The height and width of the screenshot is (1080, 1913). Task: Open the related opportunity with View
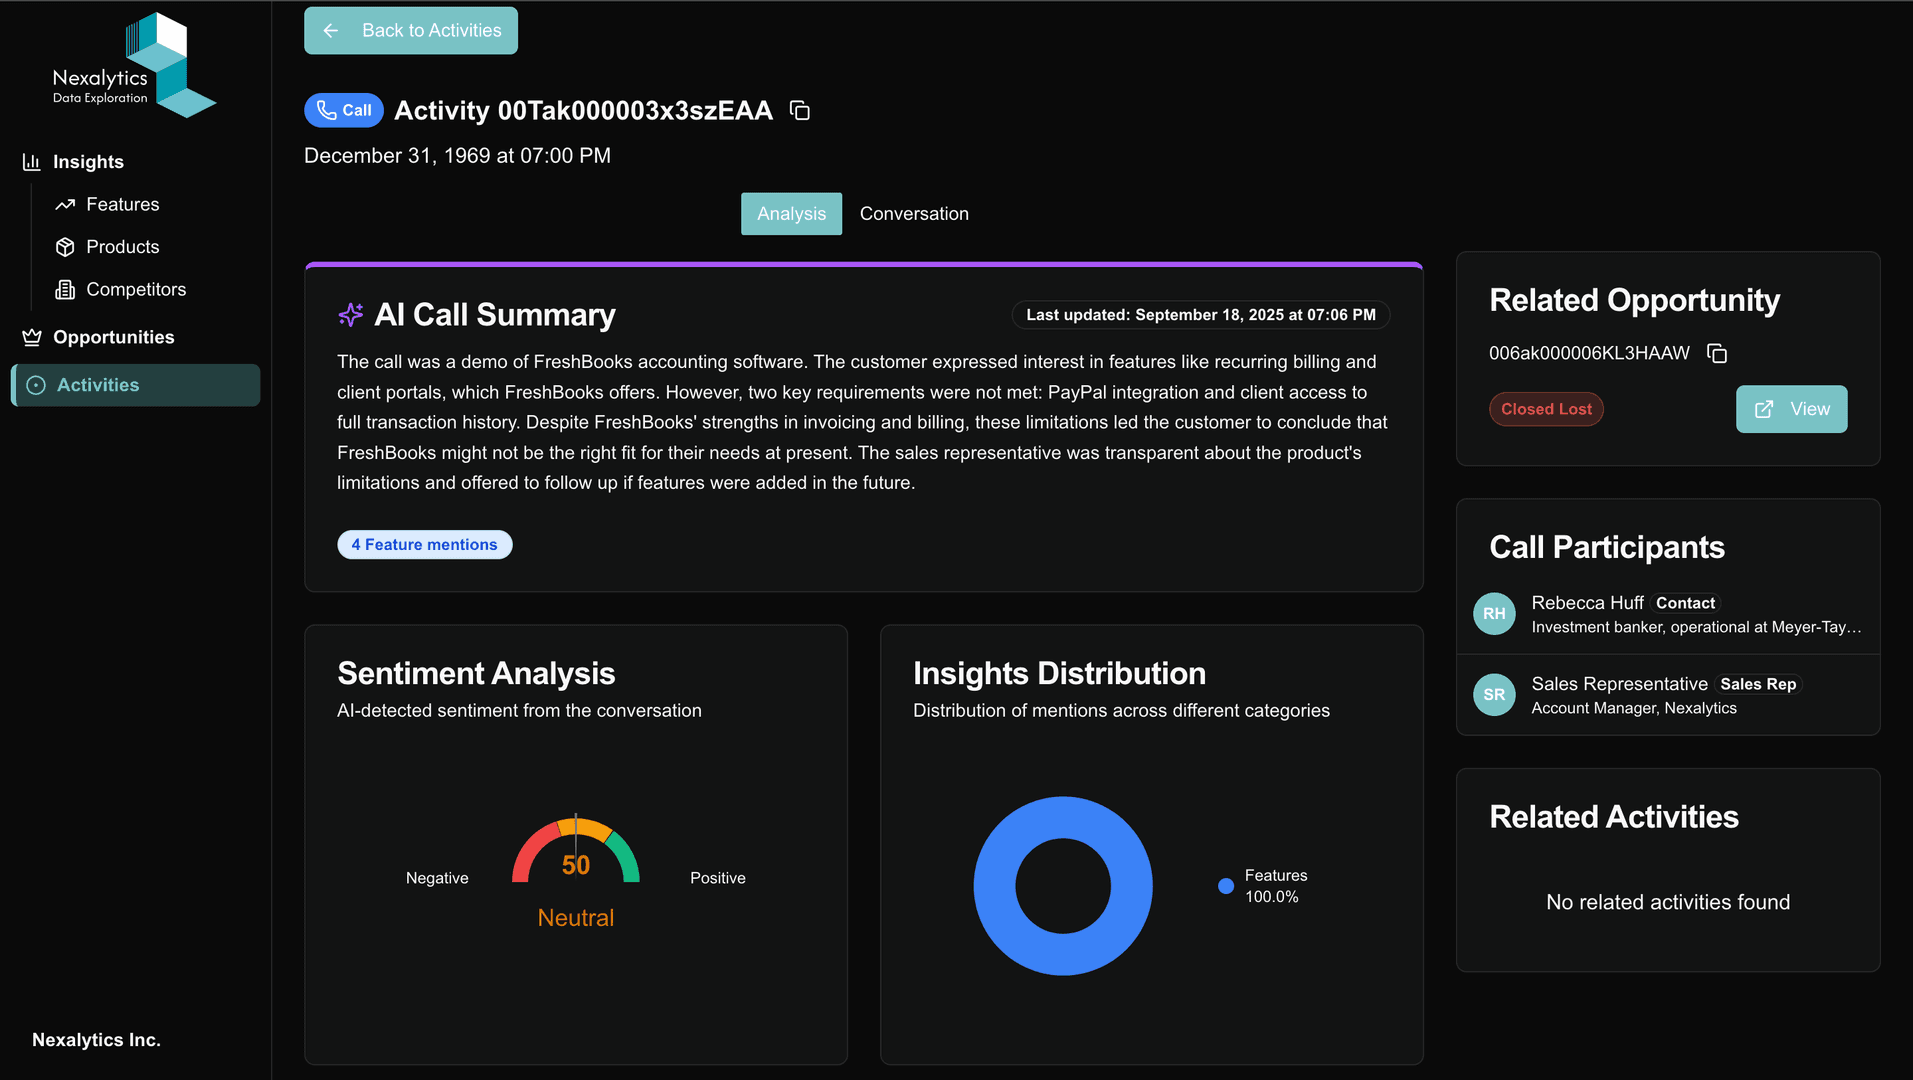tap(1791, 409)
